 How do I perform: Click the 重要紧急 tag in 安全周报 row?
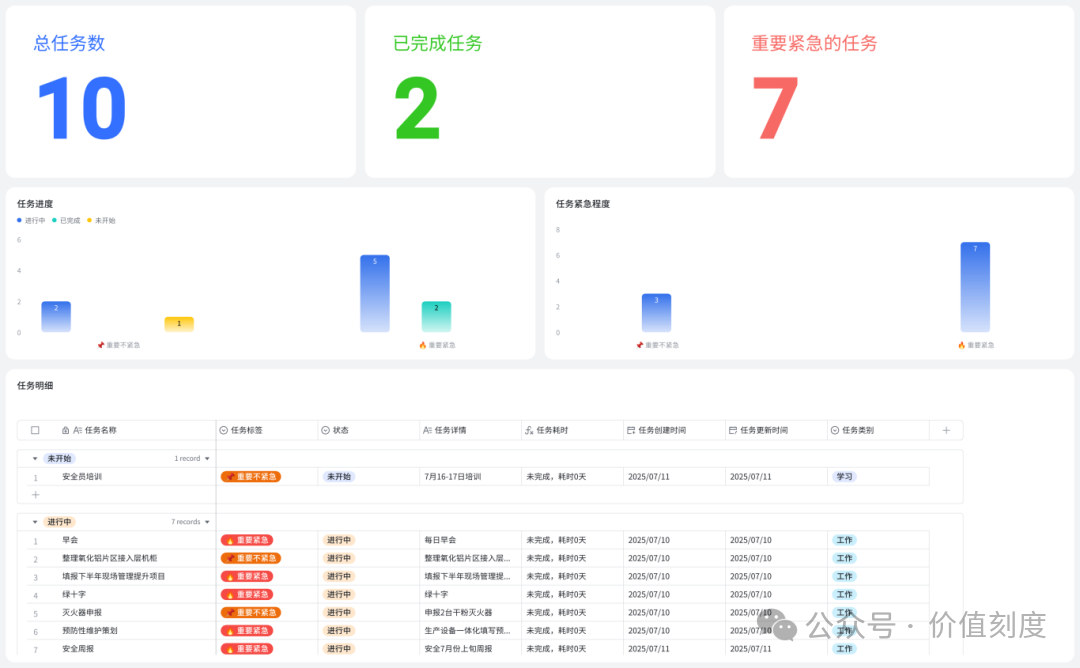coord(247,649)
